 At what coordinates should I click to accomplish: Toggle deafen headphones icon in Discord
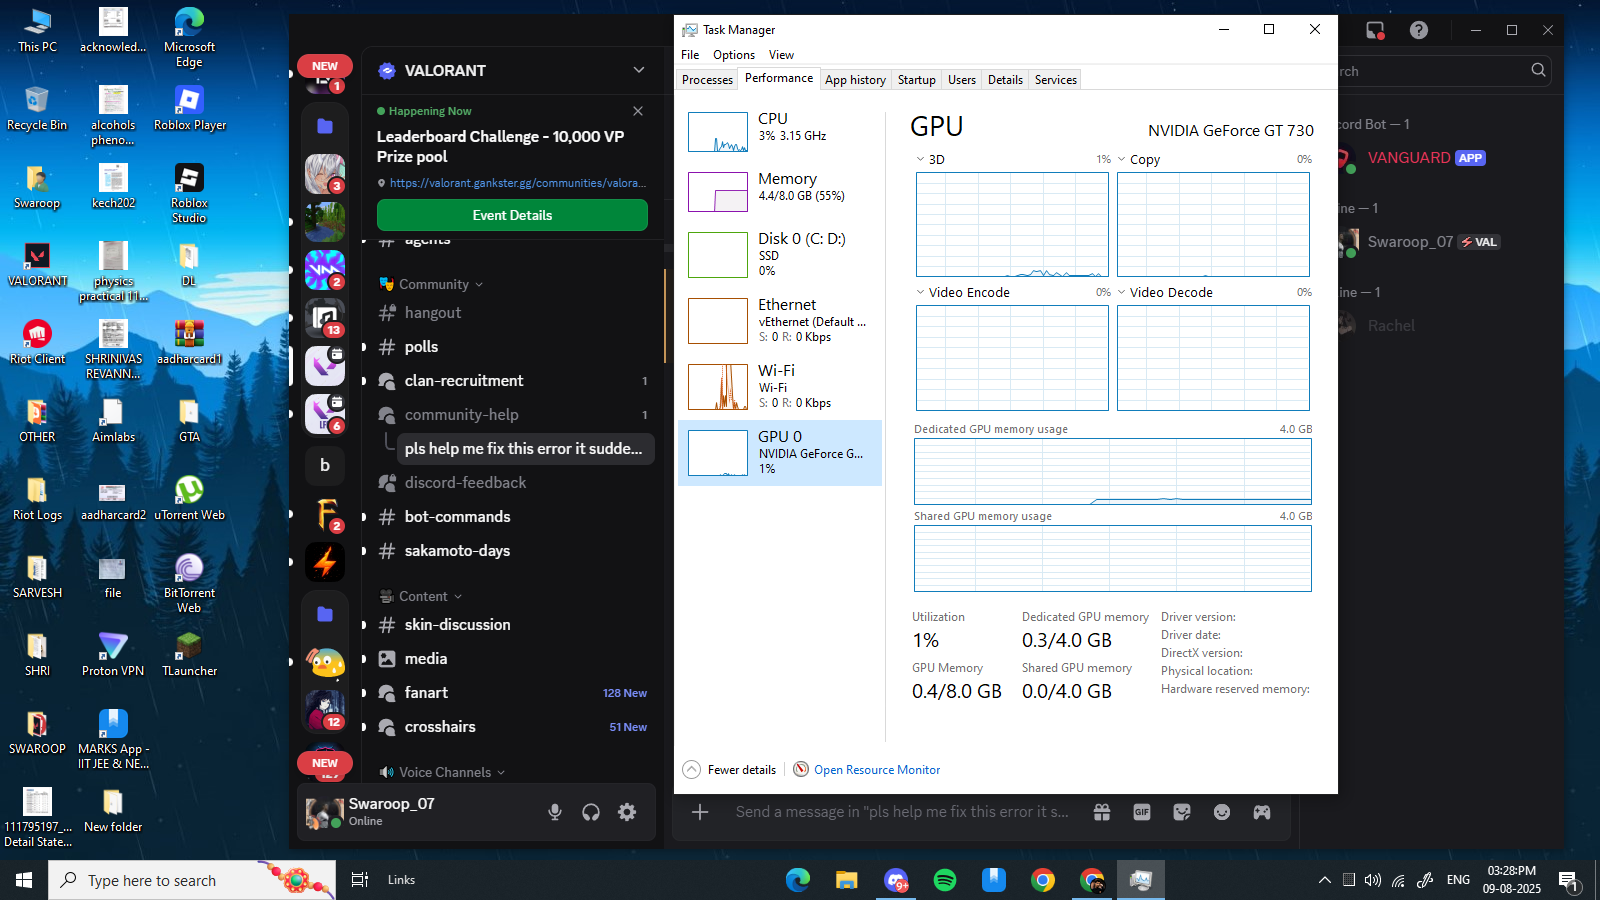pyautogui.click(x=591, y=812)
